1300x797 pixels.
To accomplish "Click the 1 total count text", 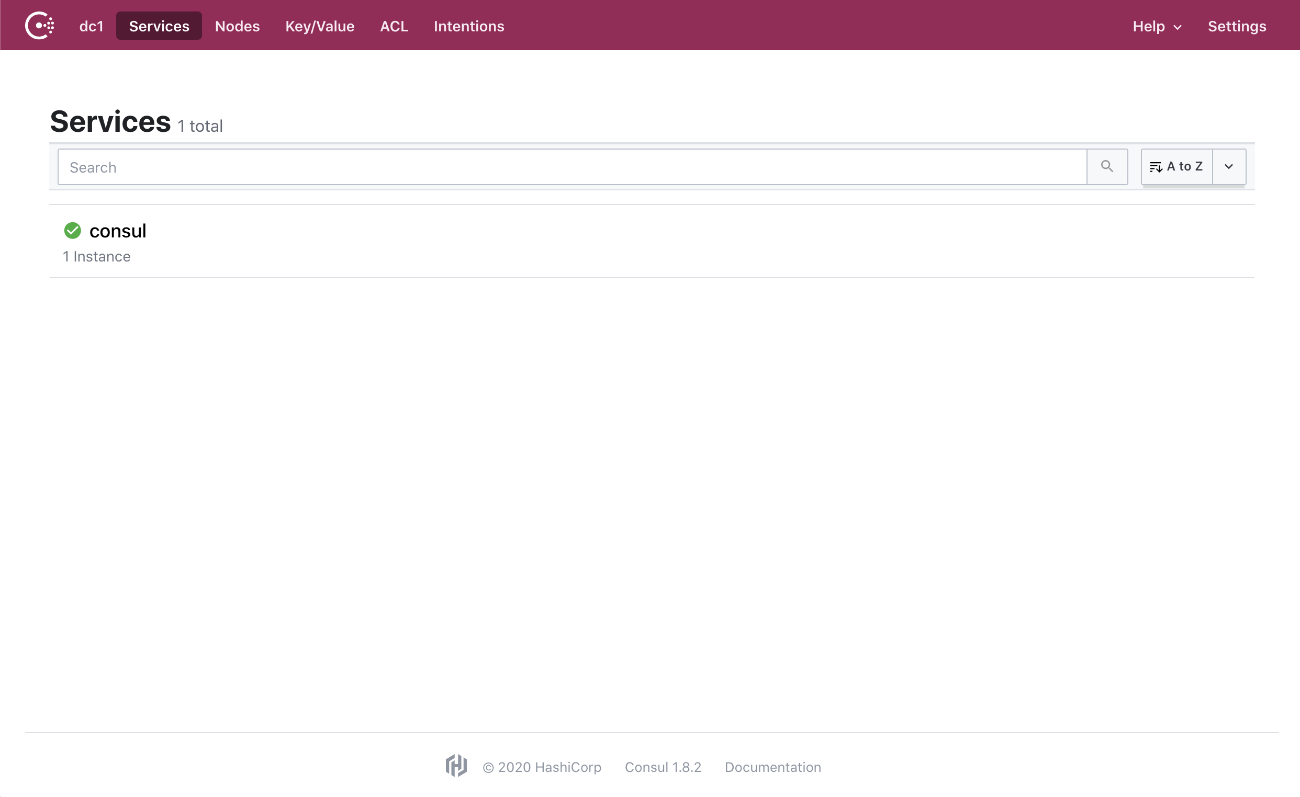I will click(x=200, y=126).
